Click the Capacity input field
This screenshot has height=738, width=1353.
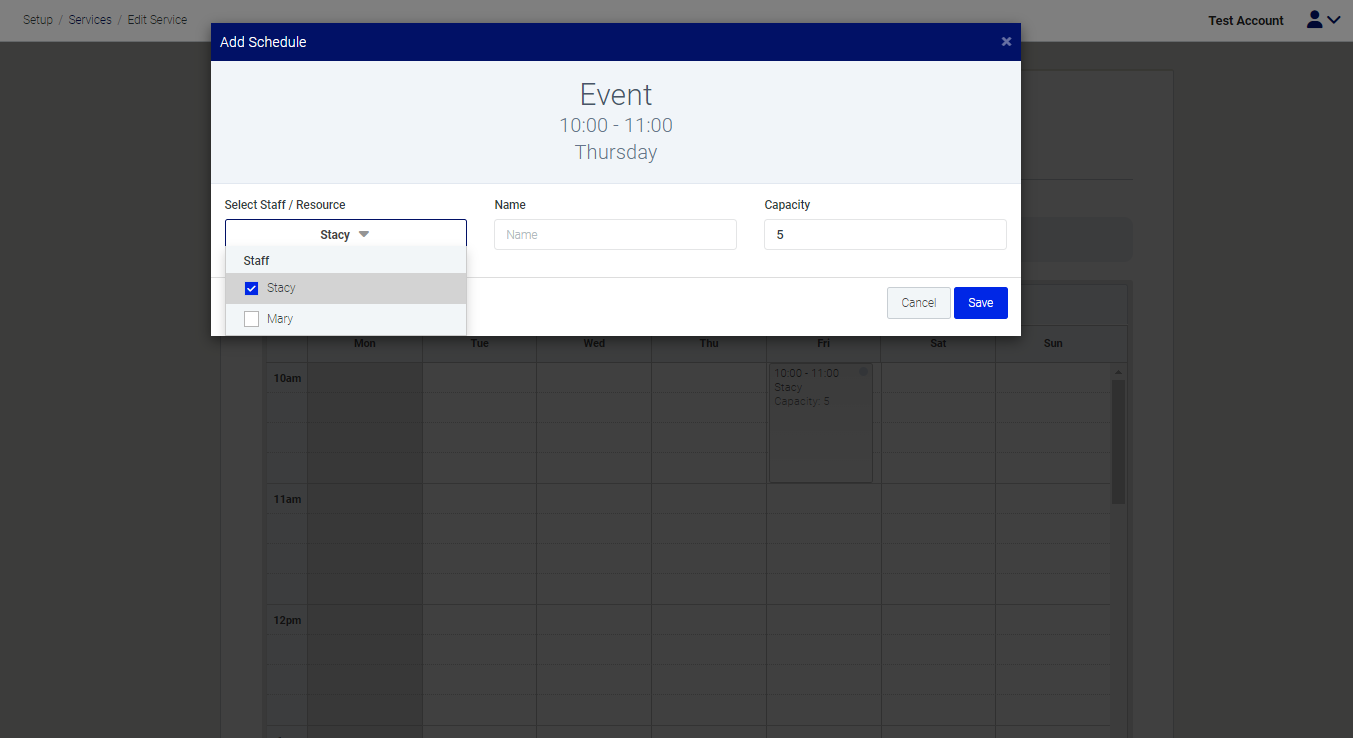click(885, 235)
